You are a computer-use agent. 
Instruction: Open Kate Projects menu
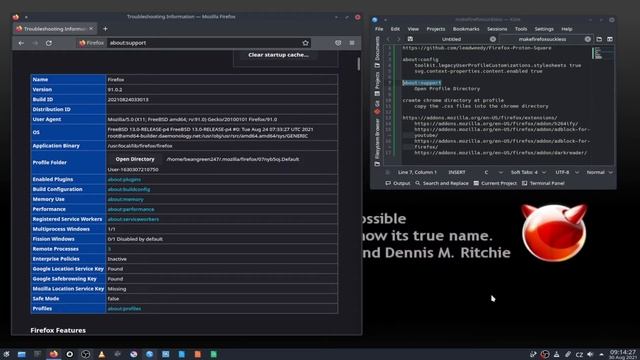point(436,29)
